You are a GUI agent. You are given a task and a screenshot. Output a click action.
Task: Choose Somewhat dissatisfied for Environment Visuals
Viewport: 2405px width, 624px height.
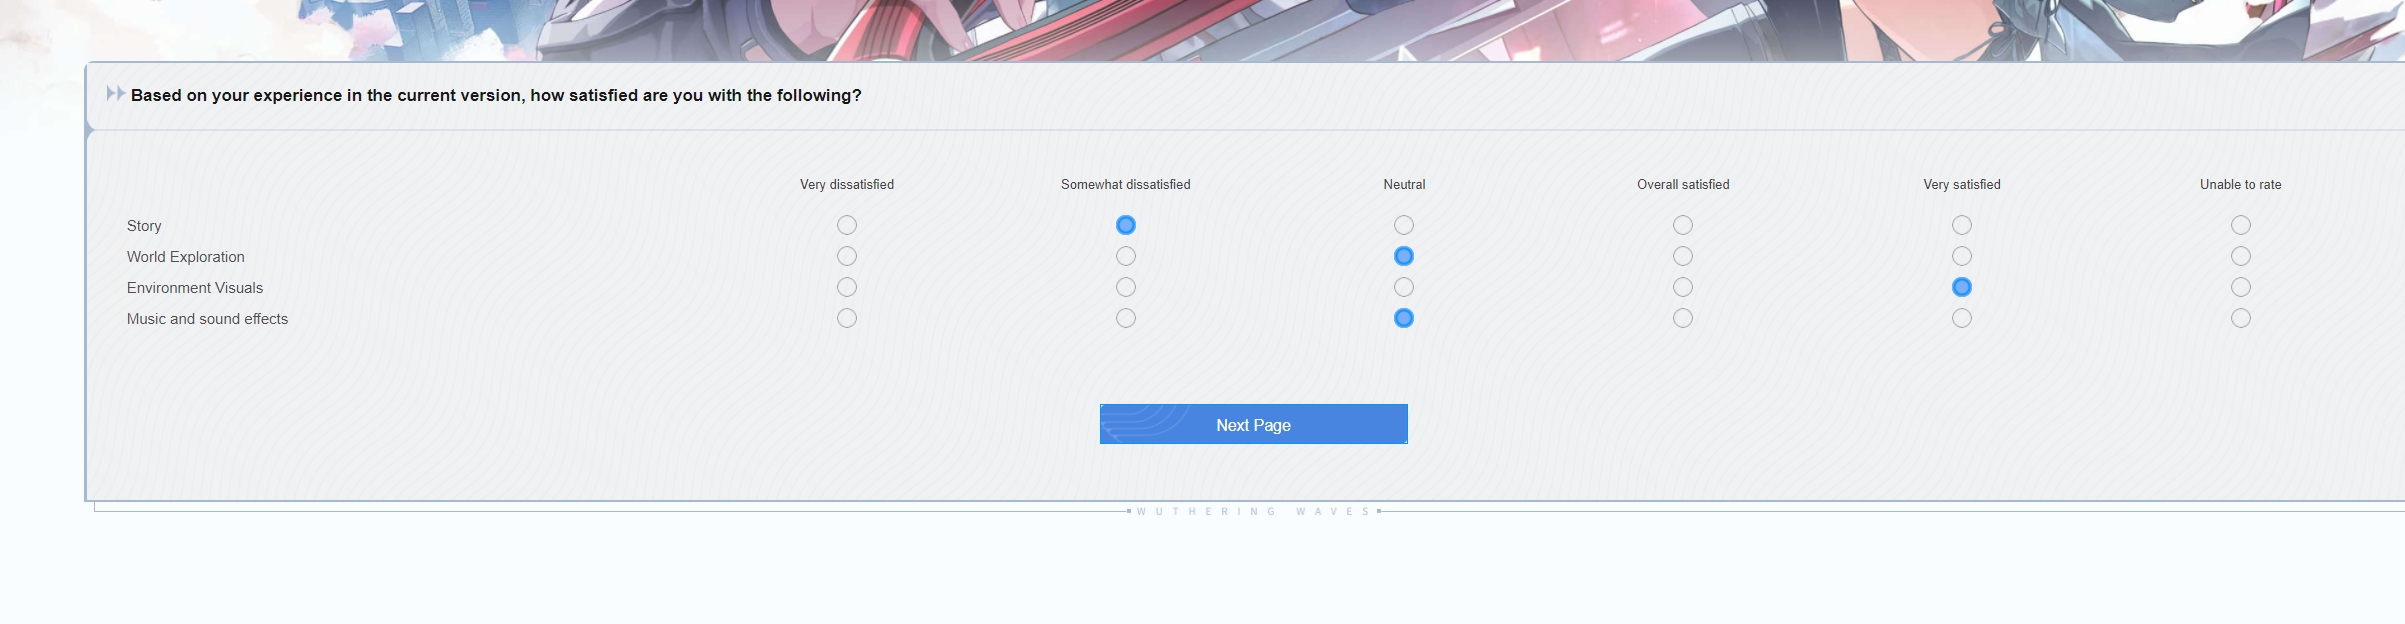(x=1126, y=287)
